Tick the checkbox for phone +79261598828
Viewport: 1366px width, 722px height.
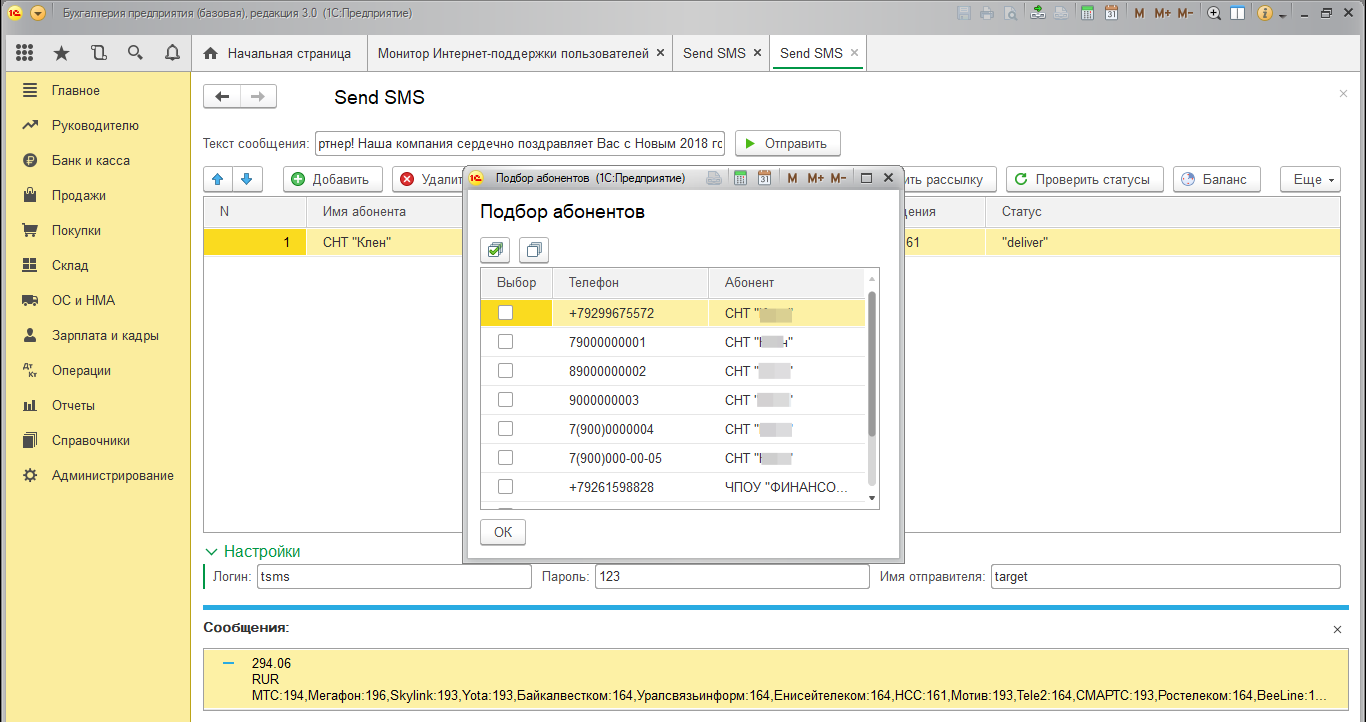(505, 487)
